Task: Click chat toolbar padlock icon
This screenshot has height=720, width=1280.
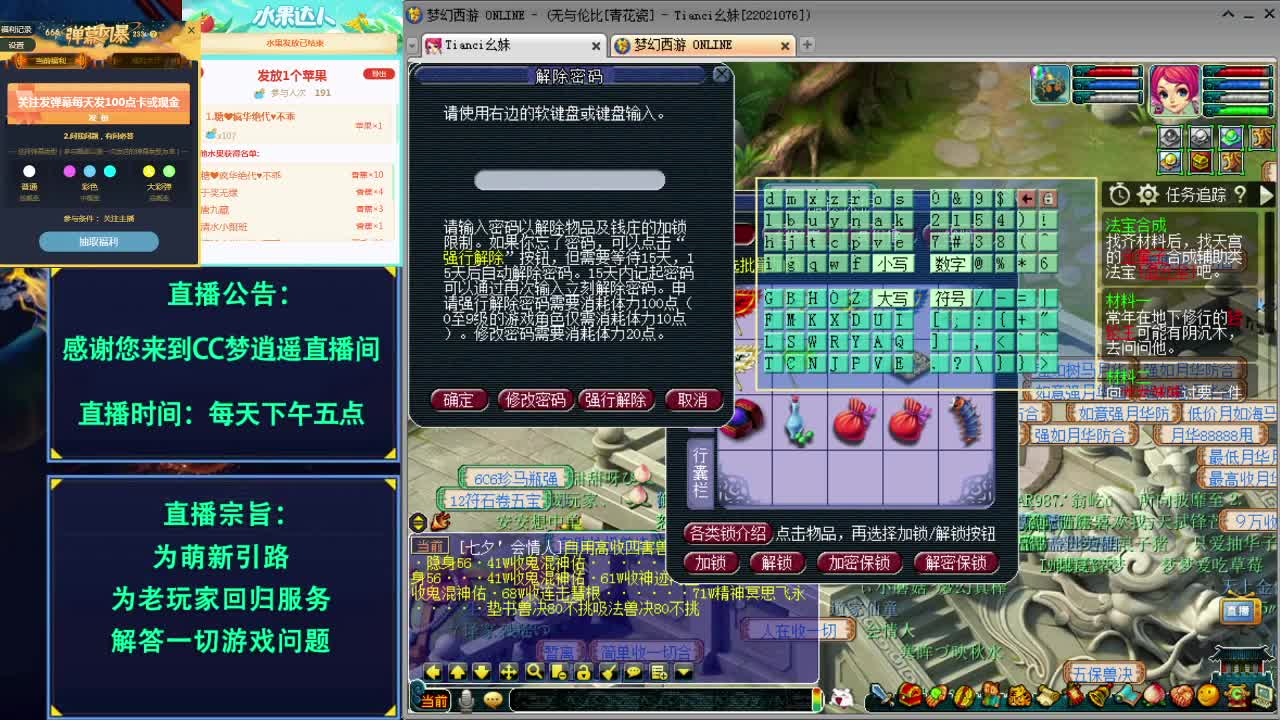Action: (x=583, y=672)
